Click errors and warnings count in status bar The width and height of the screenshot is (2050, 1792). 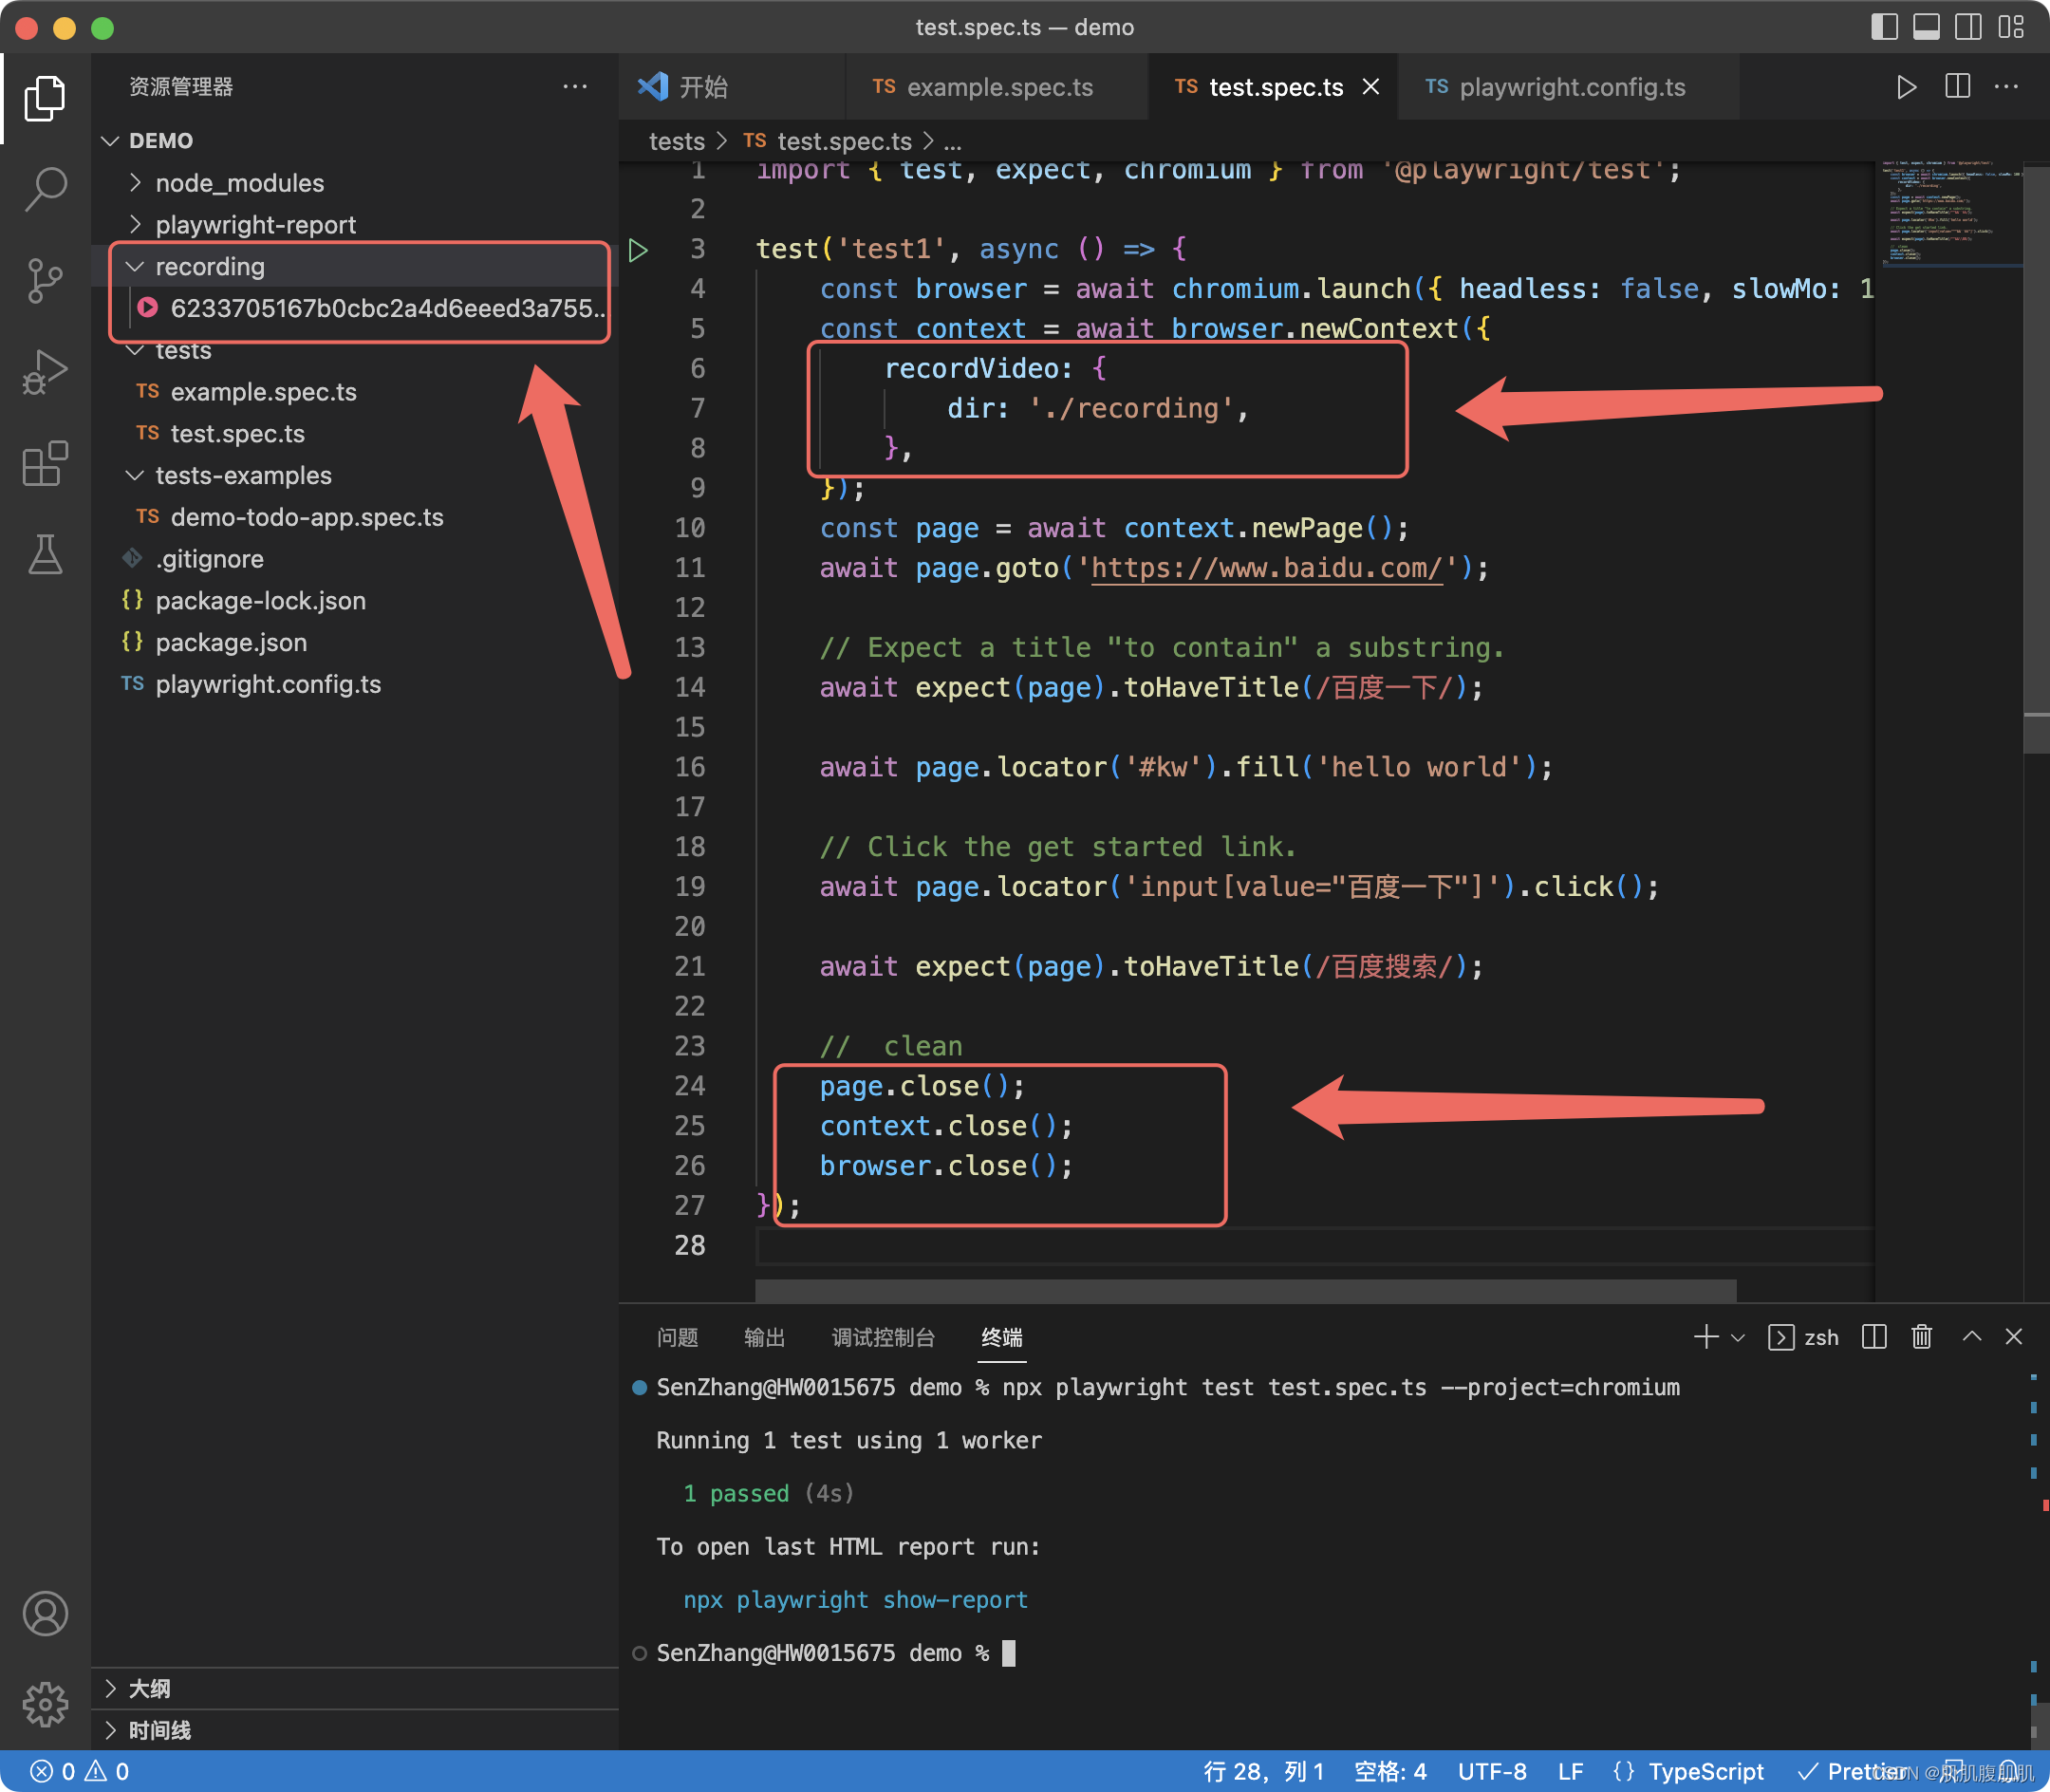pos(80,1771)
